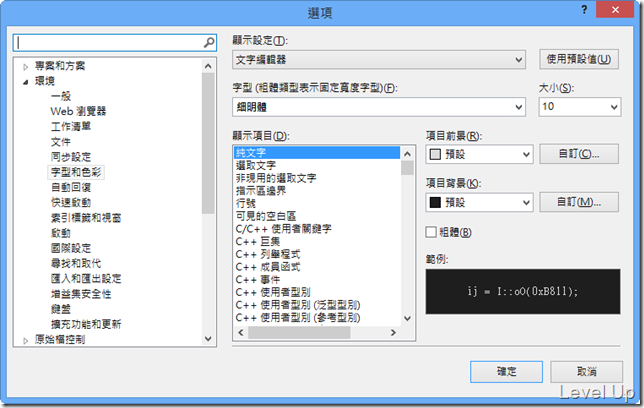Viewport: 644px width, 408px height.
Task: Close the 選項 dialog
Action: (614, 10)
